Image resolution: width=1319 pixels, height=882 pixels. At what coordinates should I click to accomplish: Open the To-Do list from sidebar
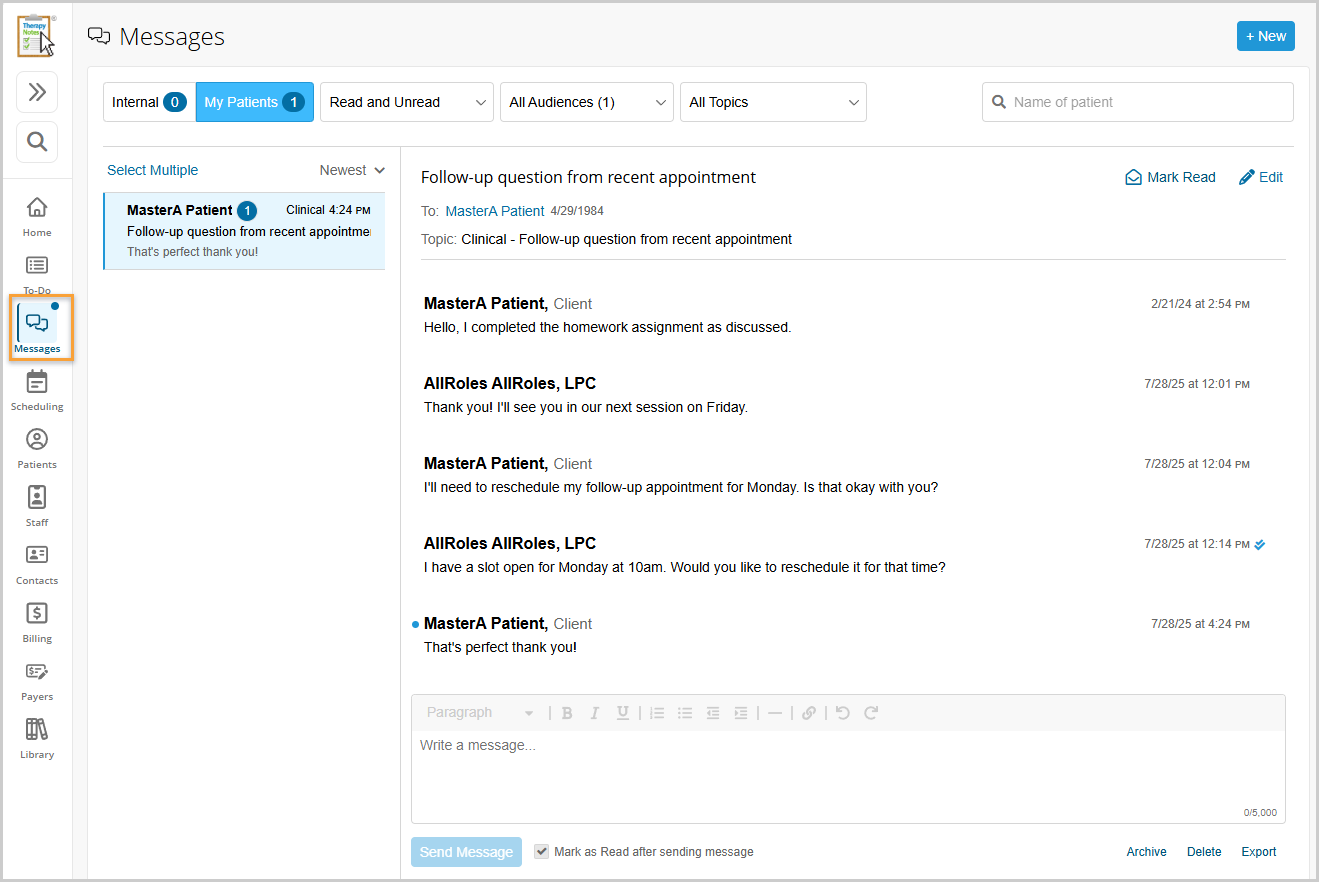coord(36,272)
